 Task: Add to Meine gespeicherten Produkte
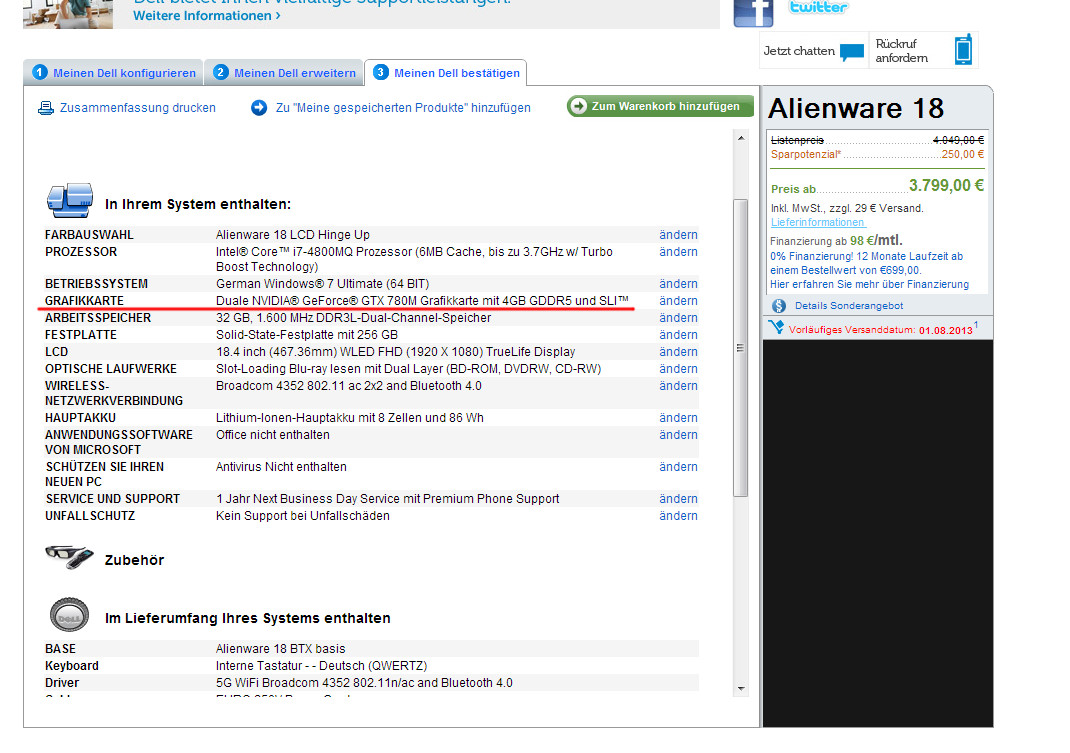(x=403, y=108)
